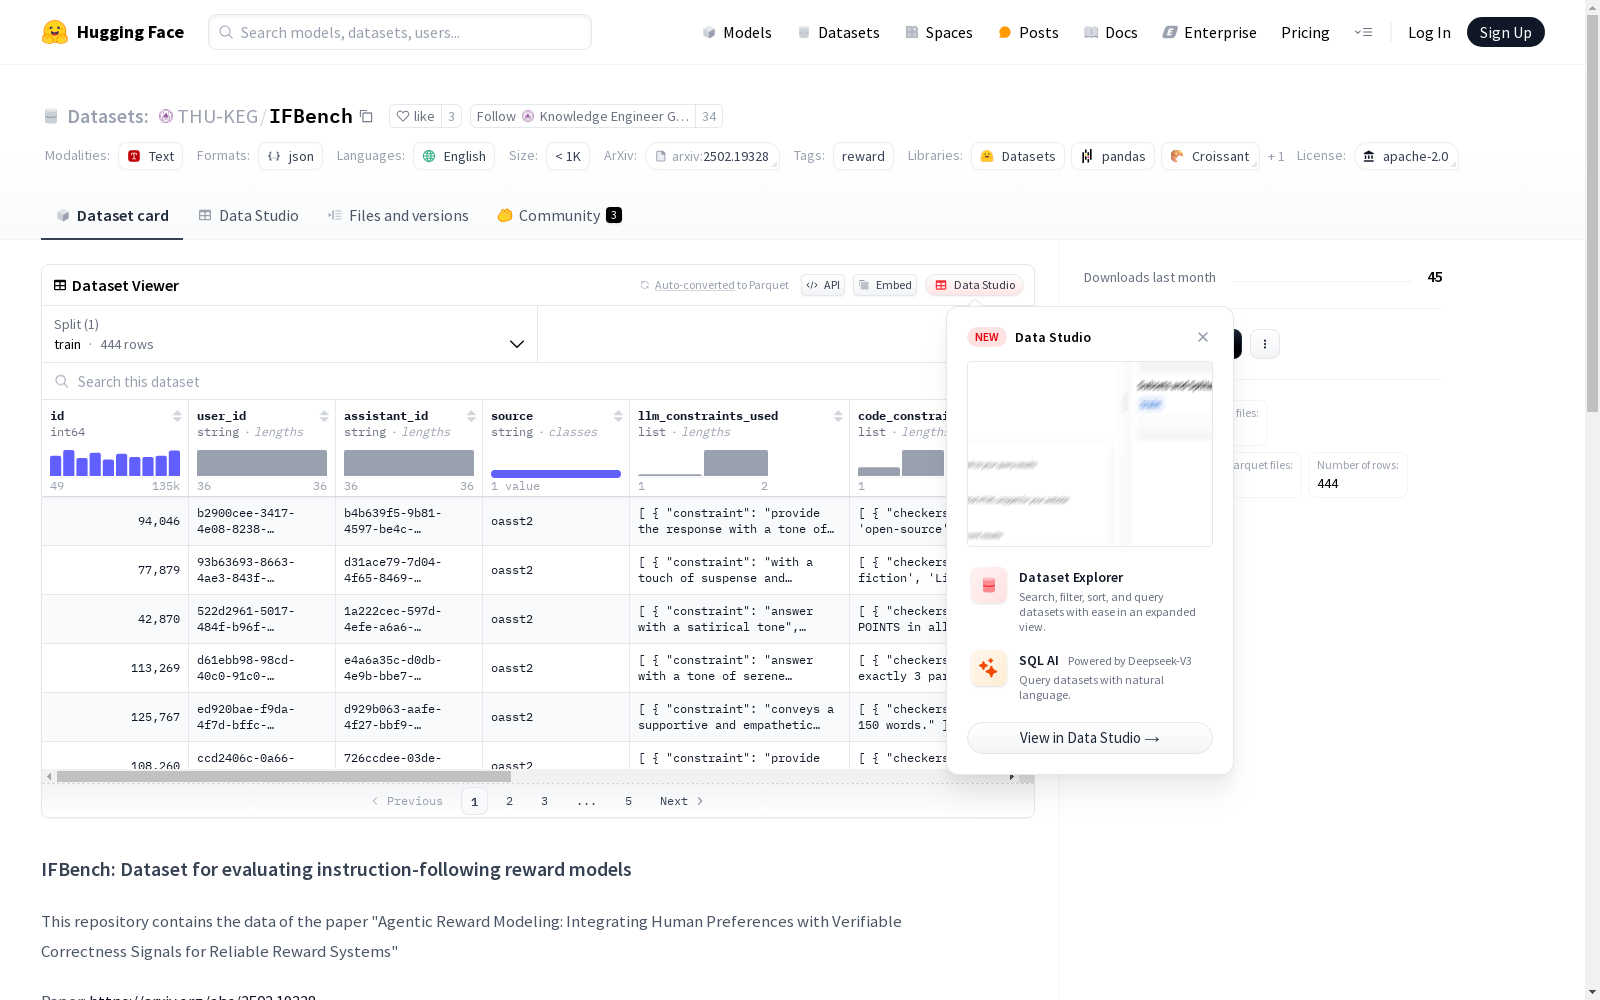Viewport: 1600px width, 1000px height.
Task: Go to page 5 of the dataset
Action: 628,801
